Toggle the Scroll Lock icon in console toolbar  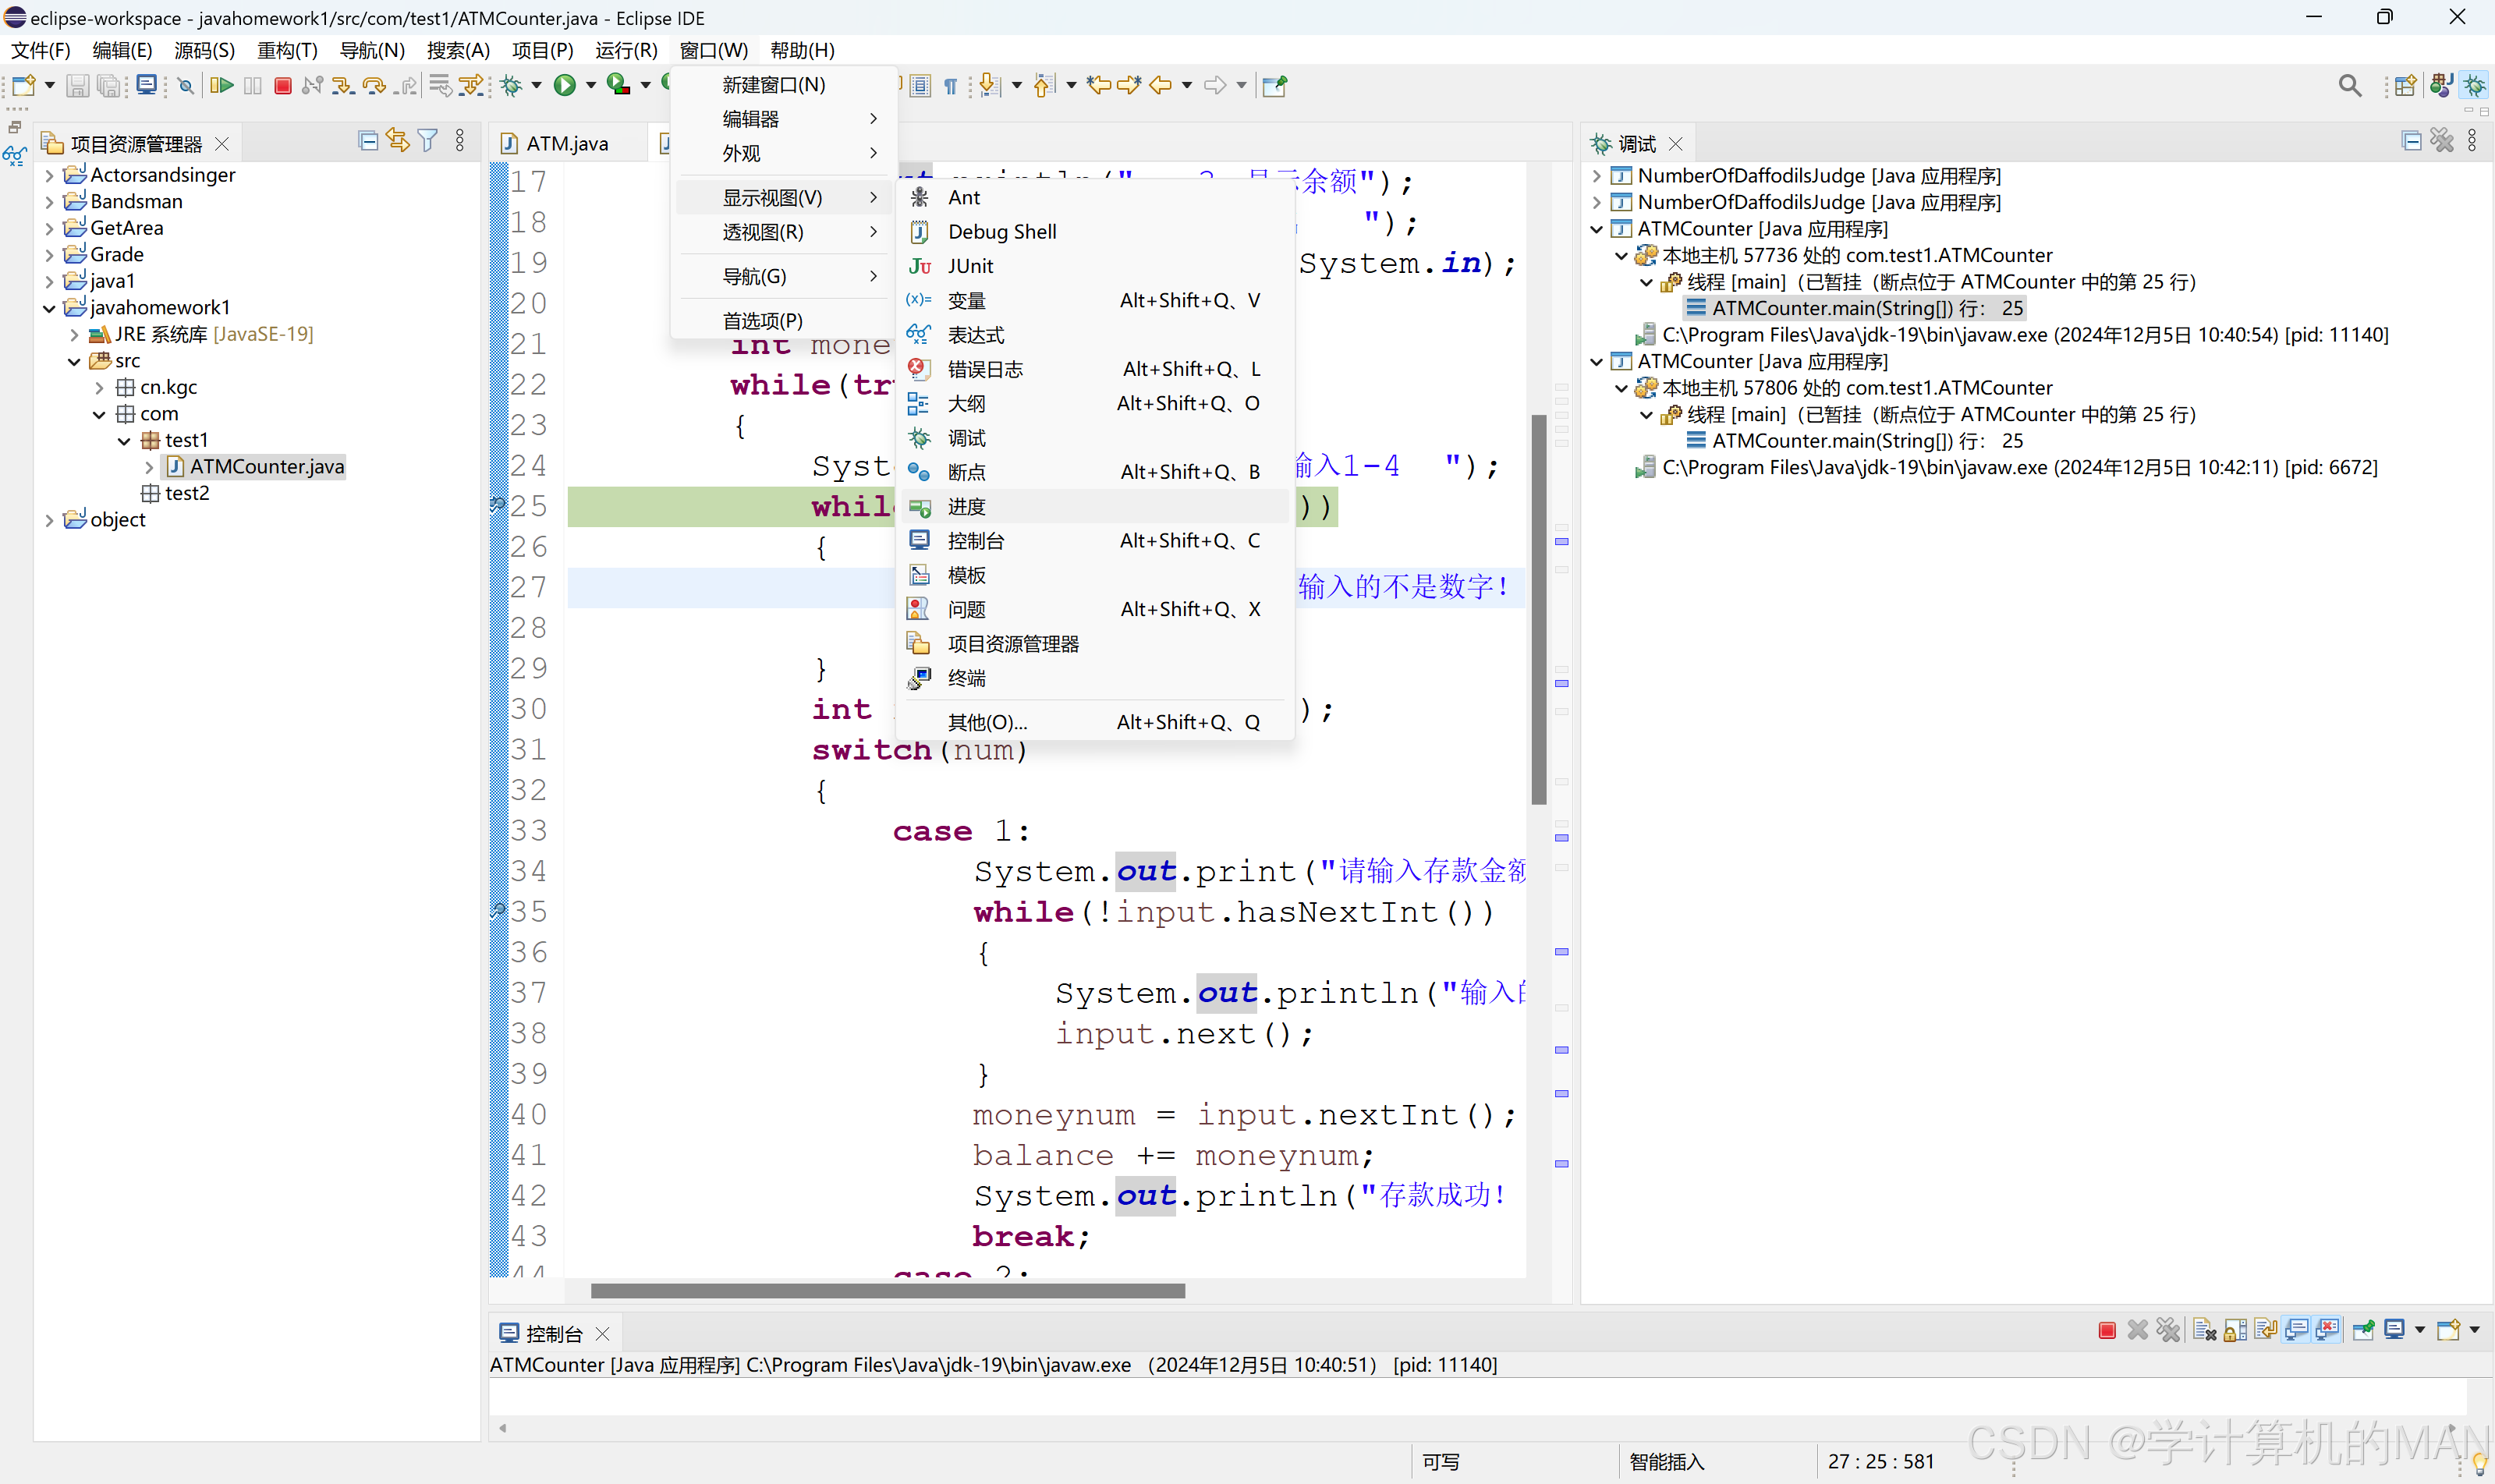pos(2234,1330)
